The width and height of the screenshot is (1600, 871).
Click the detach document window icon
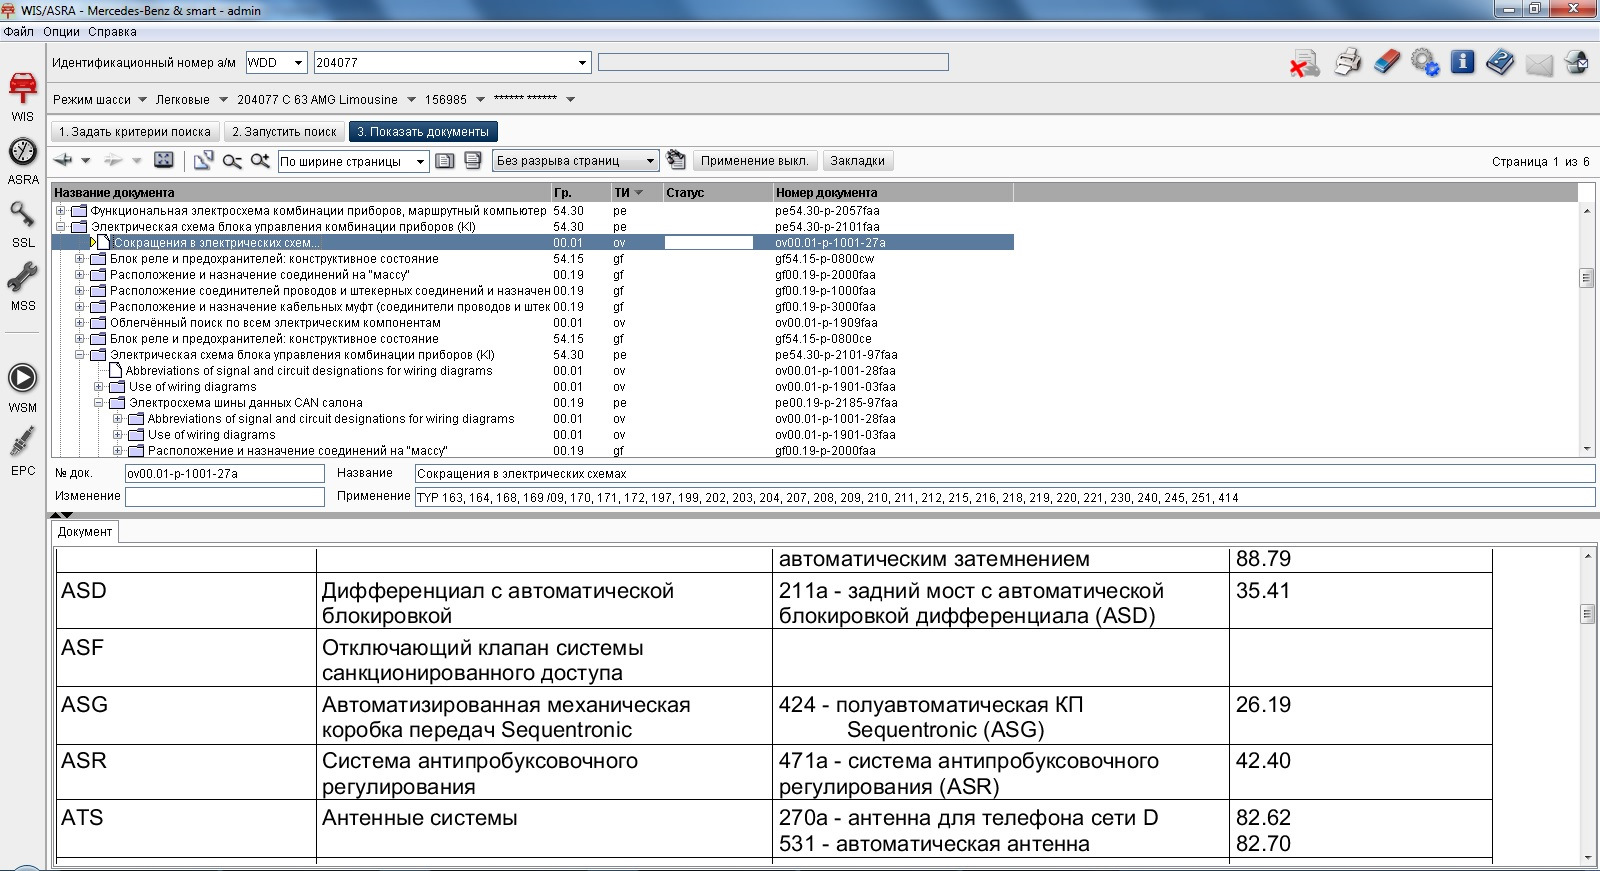coord(203,160)
